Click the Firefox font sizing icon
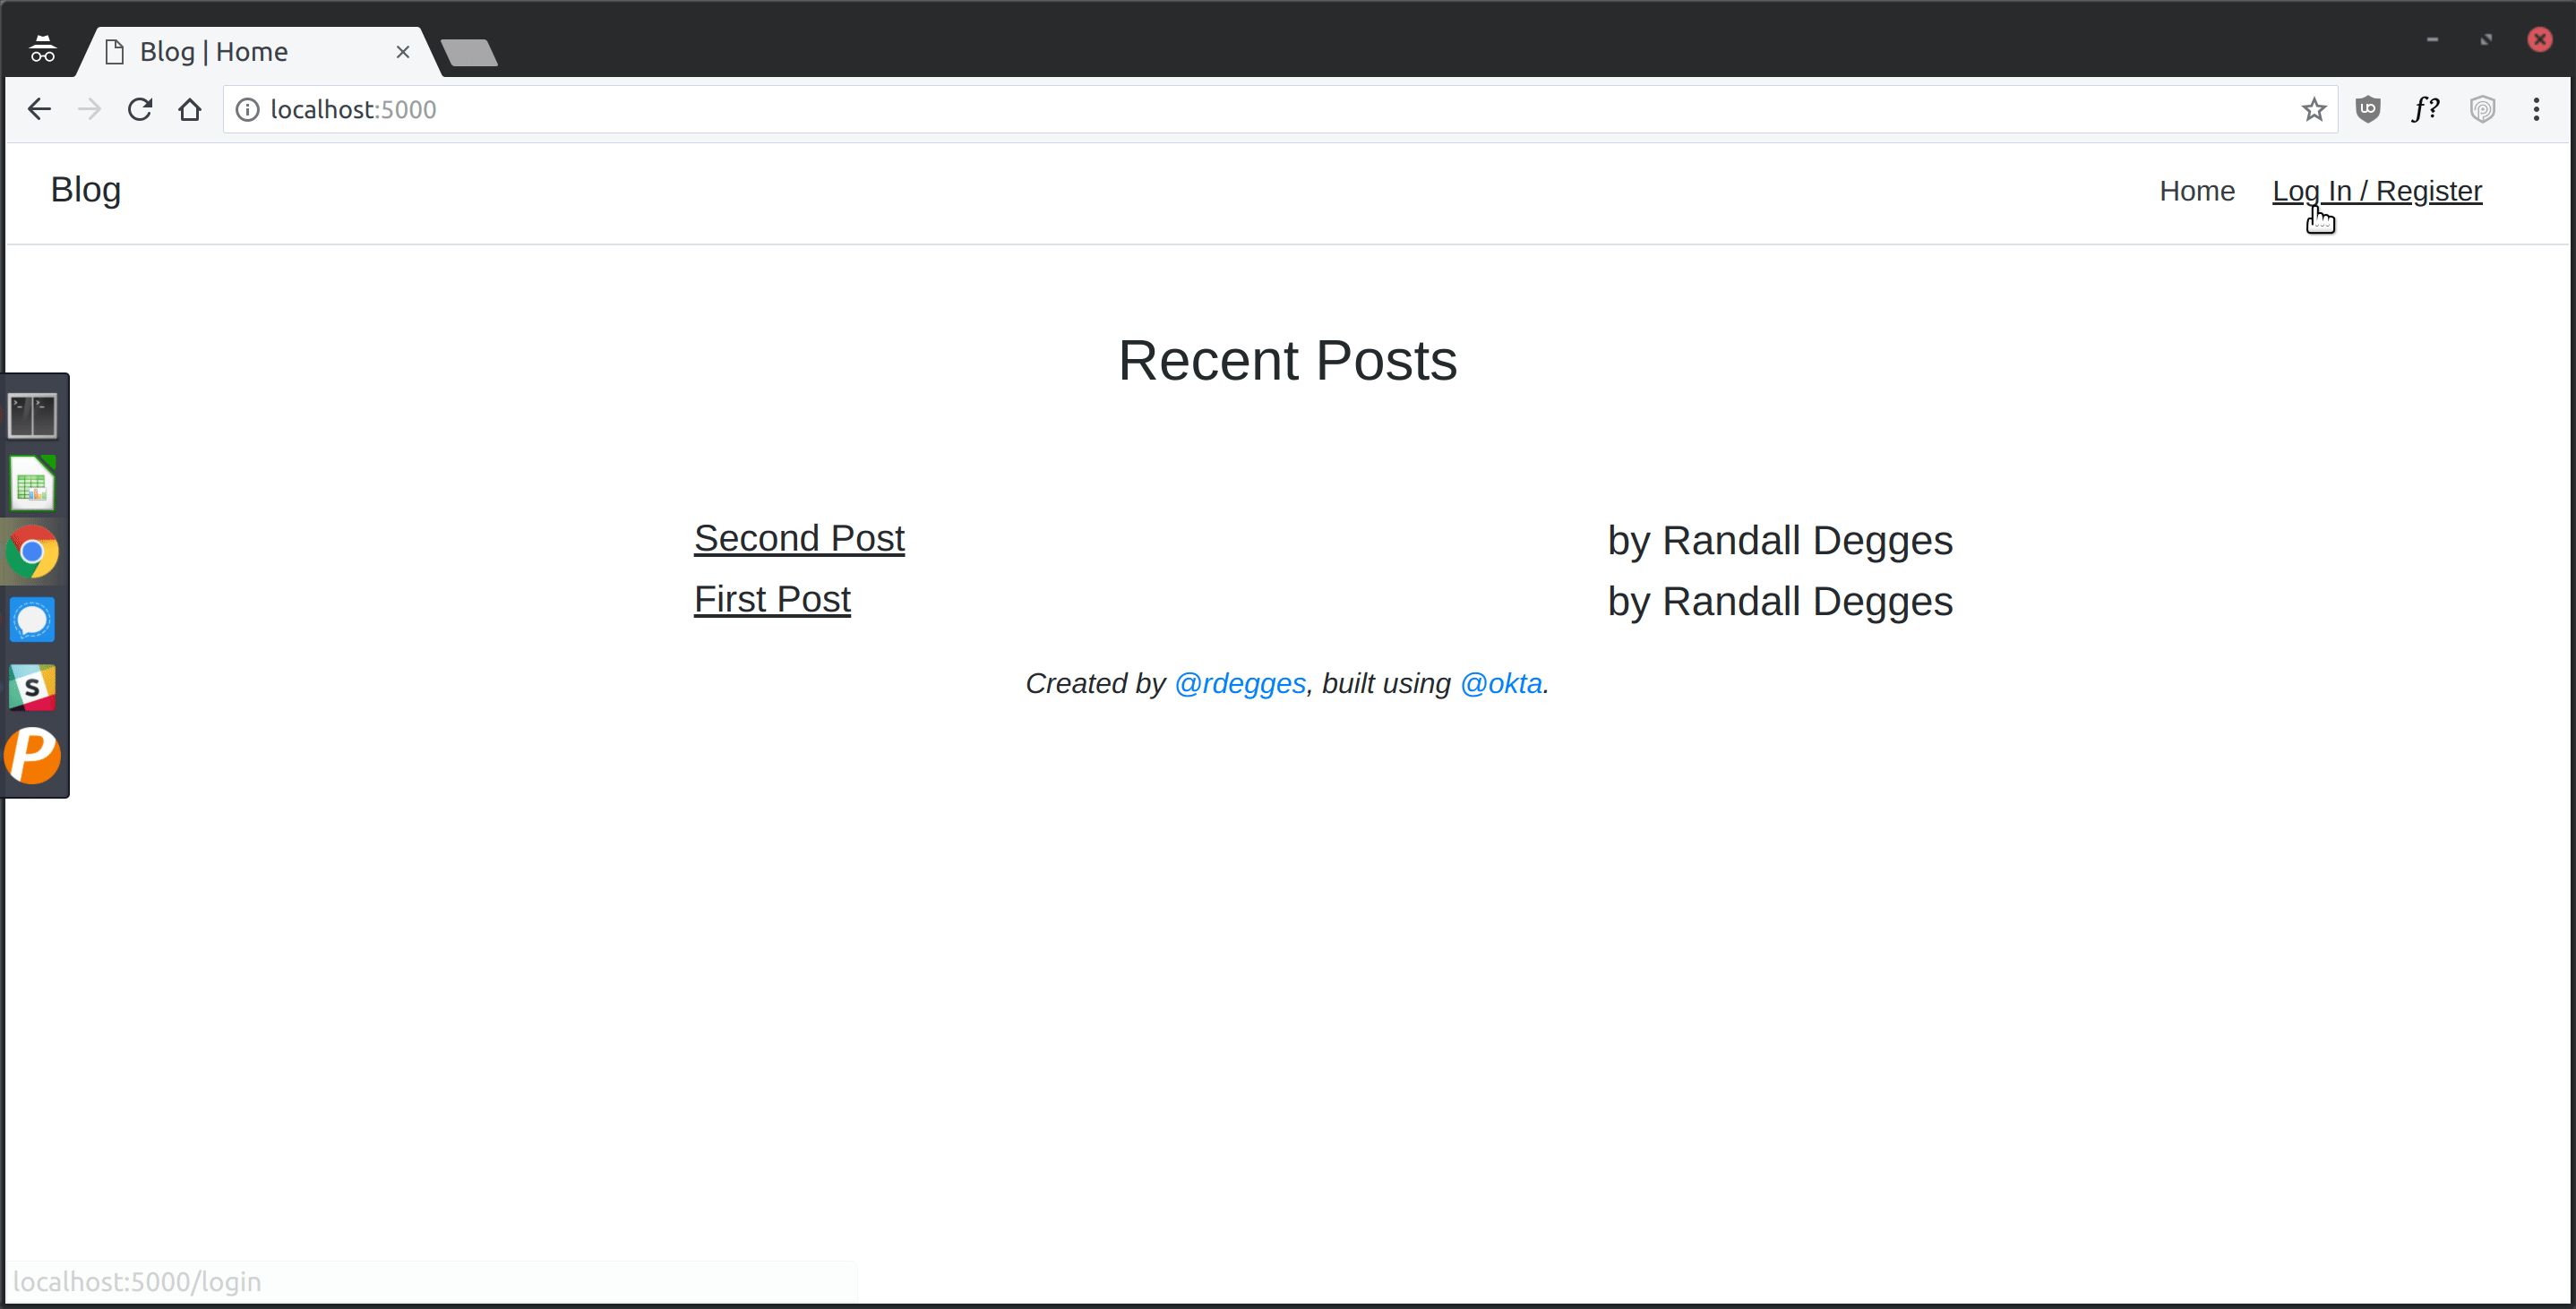 pos(2426,108)
